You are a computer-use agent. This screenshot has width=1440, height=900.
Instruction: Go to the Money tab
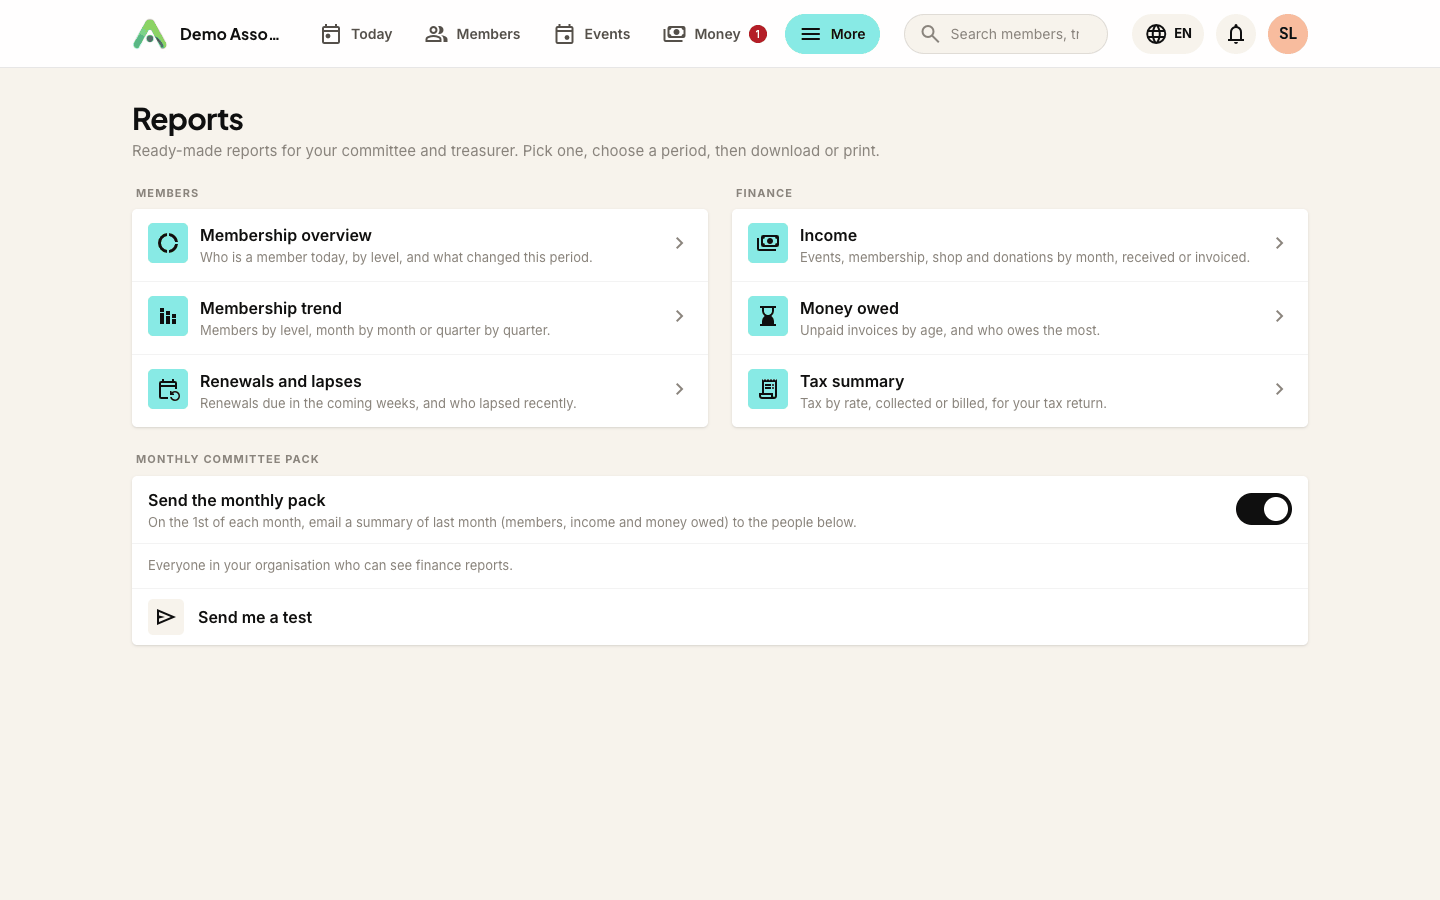pyautogui.click(x=714, y=34)
